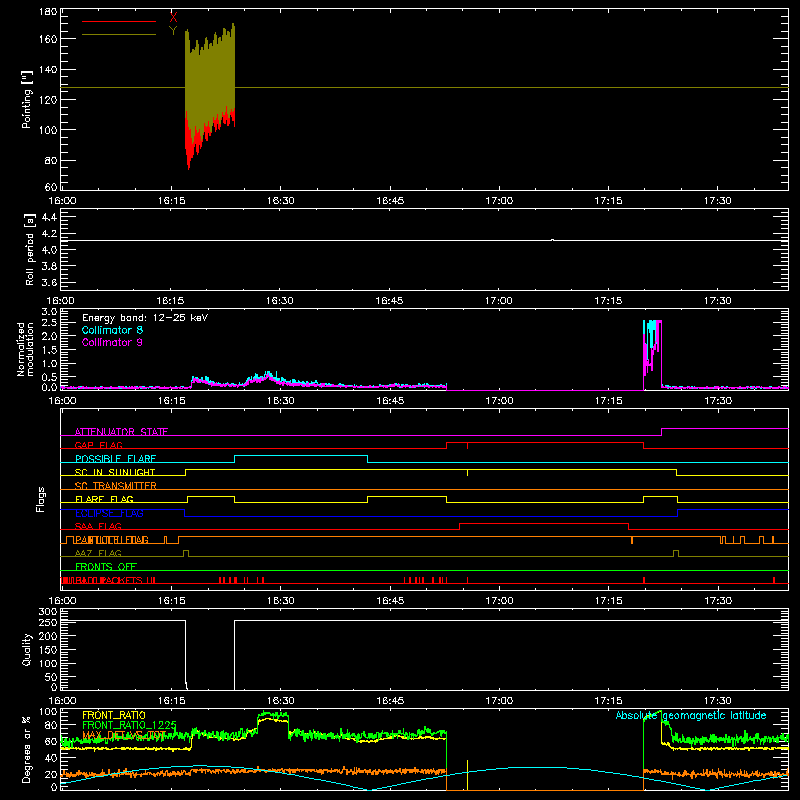
Task: Click the FLARE_FLAG label
Action: pos(104,499)
